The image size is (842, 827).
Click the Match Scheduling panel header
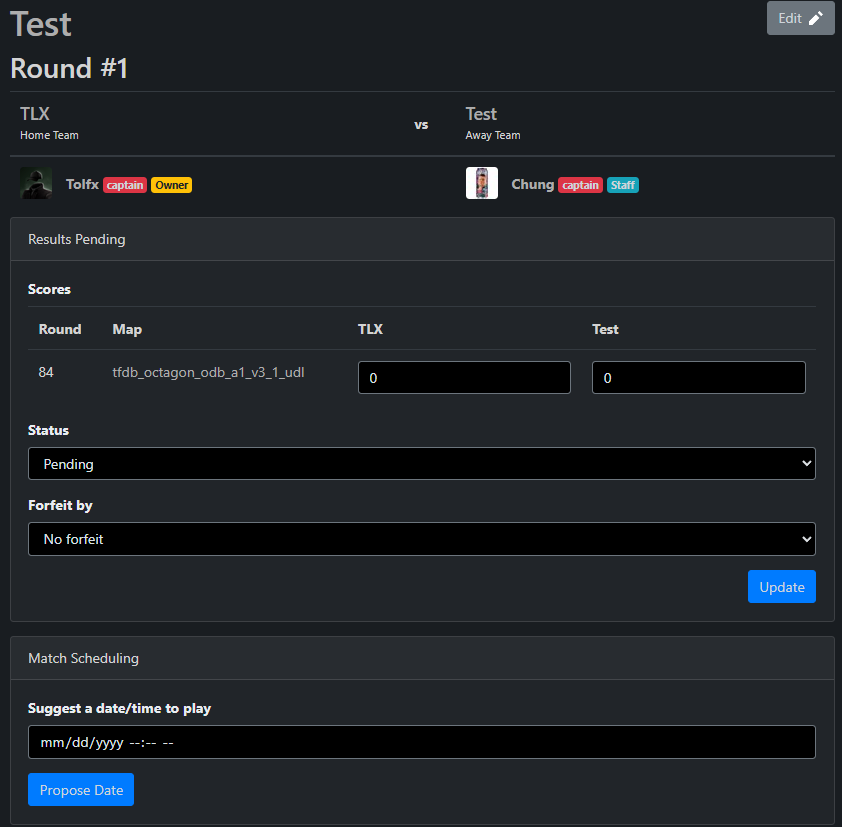pyautogui.click(x=421, y=658)
